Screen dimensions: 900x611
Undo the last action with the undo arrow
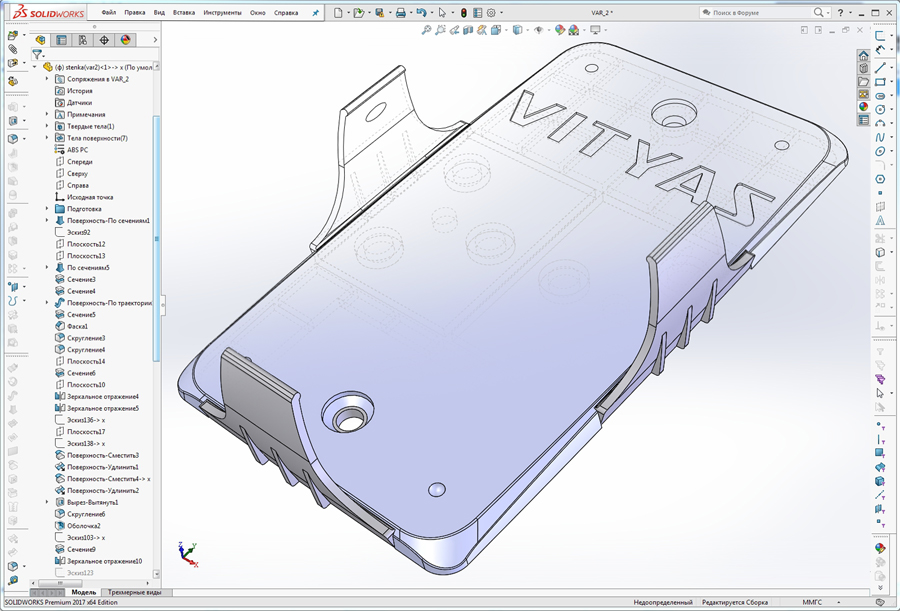point(421,13)
